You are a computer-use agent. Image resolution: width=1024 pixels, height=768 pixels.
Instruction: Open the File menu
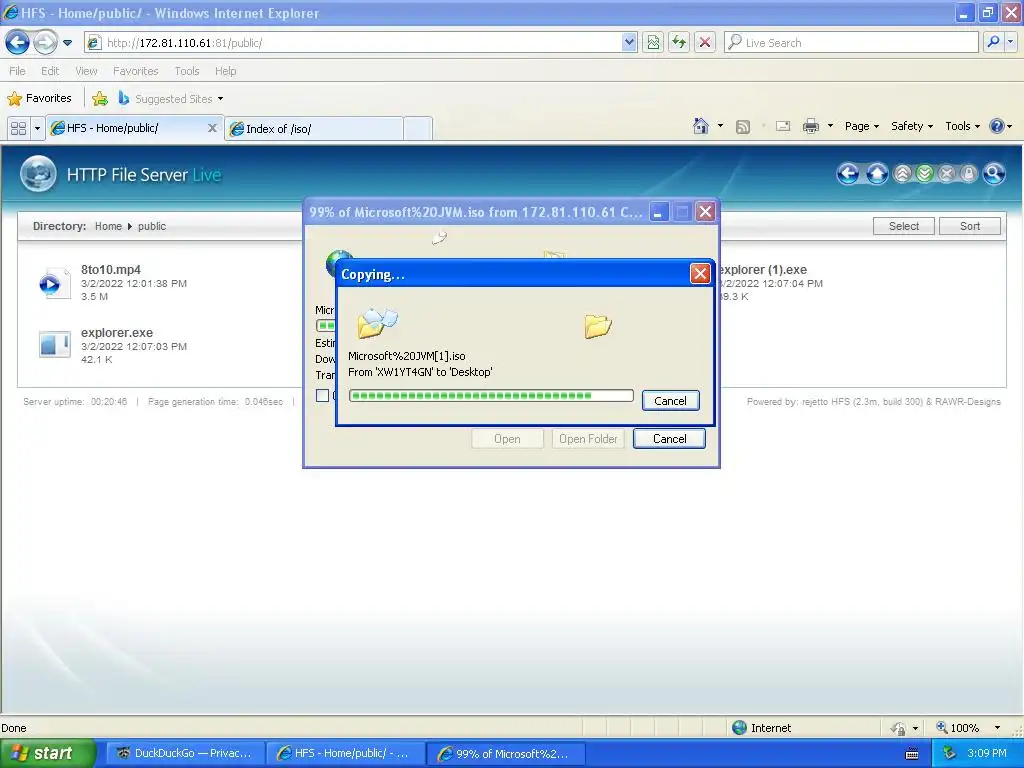tap(18, 71)
